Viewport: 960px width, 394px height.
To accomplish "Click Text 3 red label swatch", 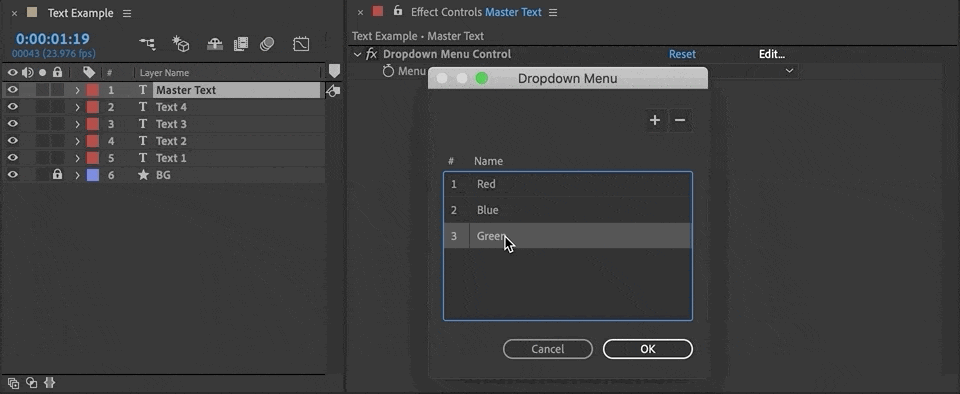I will click(x=92, y=124).
